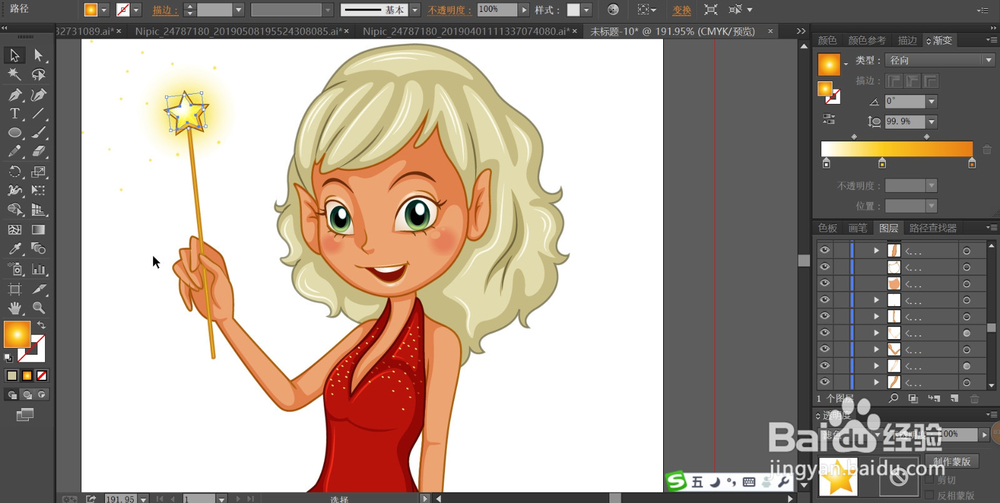The image size is (1000, 503).
Task: Hide the last visible layer row's eye
Action: click(825, 382)
